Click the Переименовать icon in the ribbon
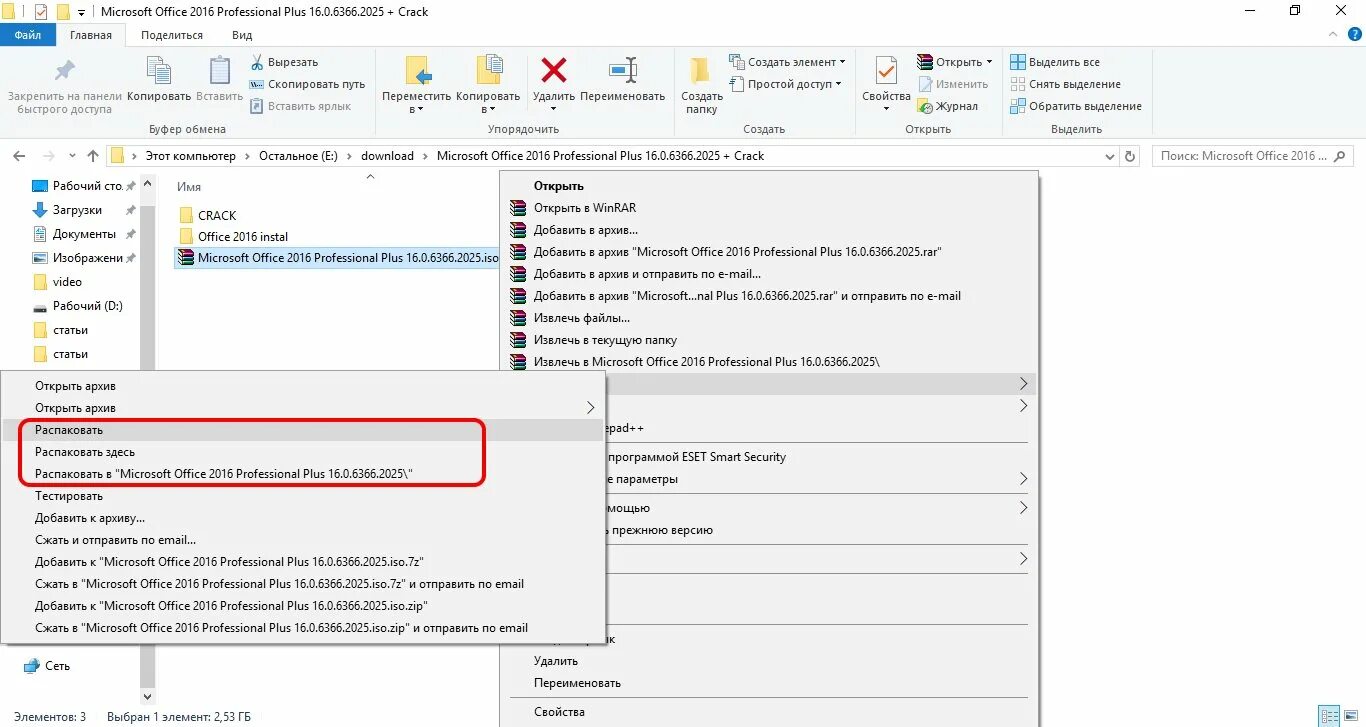Image resolution: width=1366 pixels, height=727 pixels. click(623, 70)
